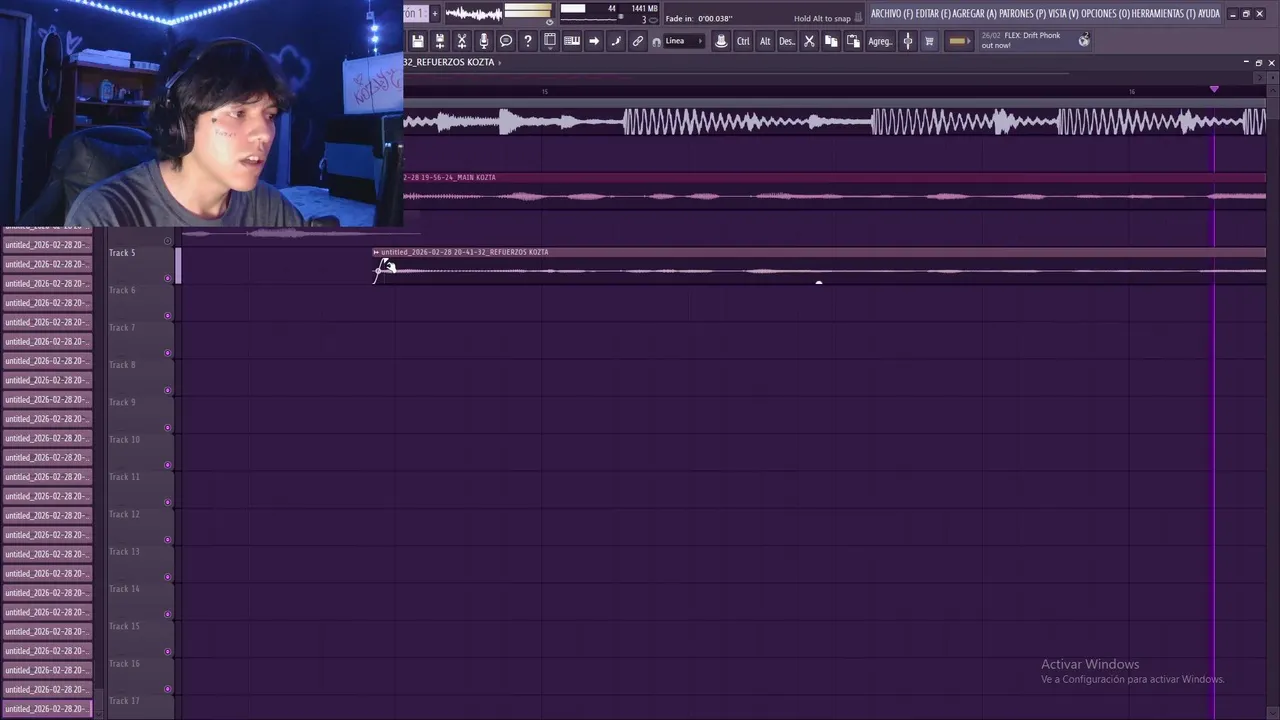Viewport: 1280px width, 720px height.
Task: Click the top overview waveform
Action: tap(834, 122)
